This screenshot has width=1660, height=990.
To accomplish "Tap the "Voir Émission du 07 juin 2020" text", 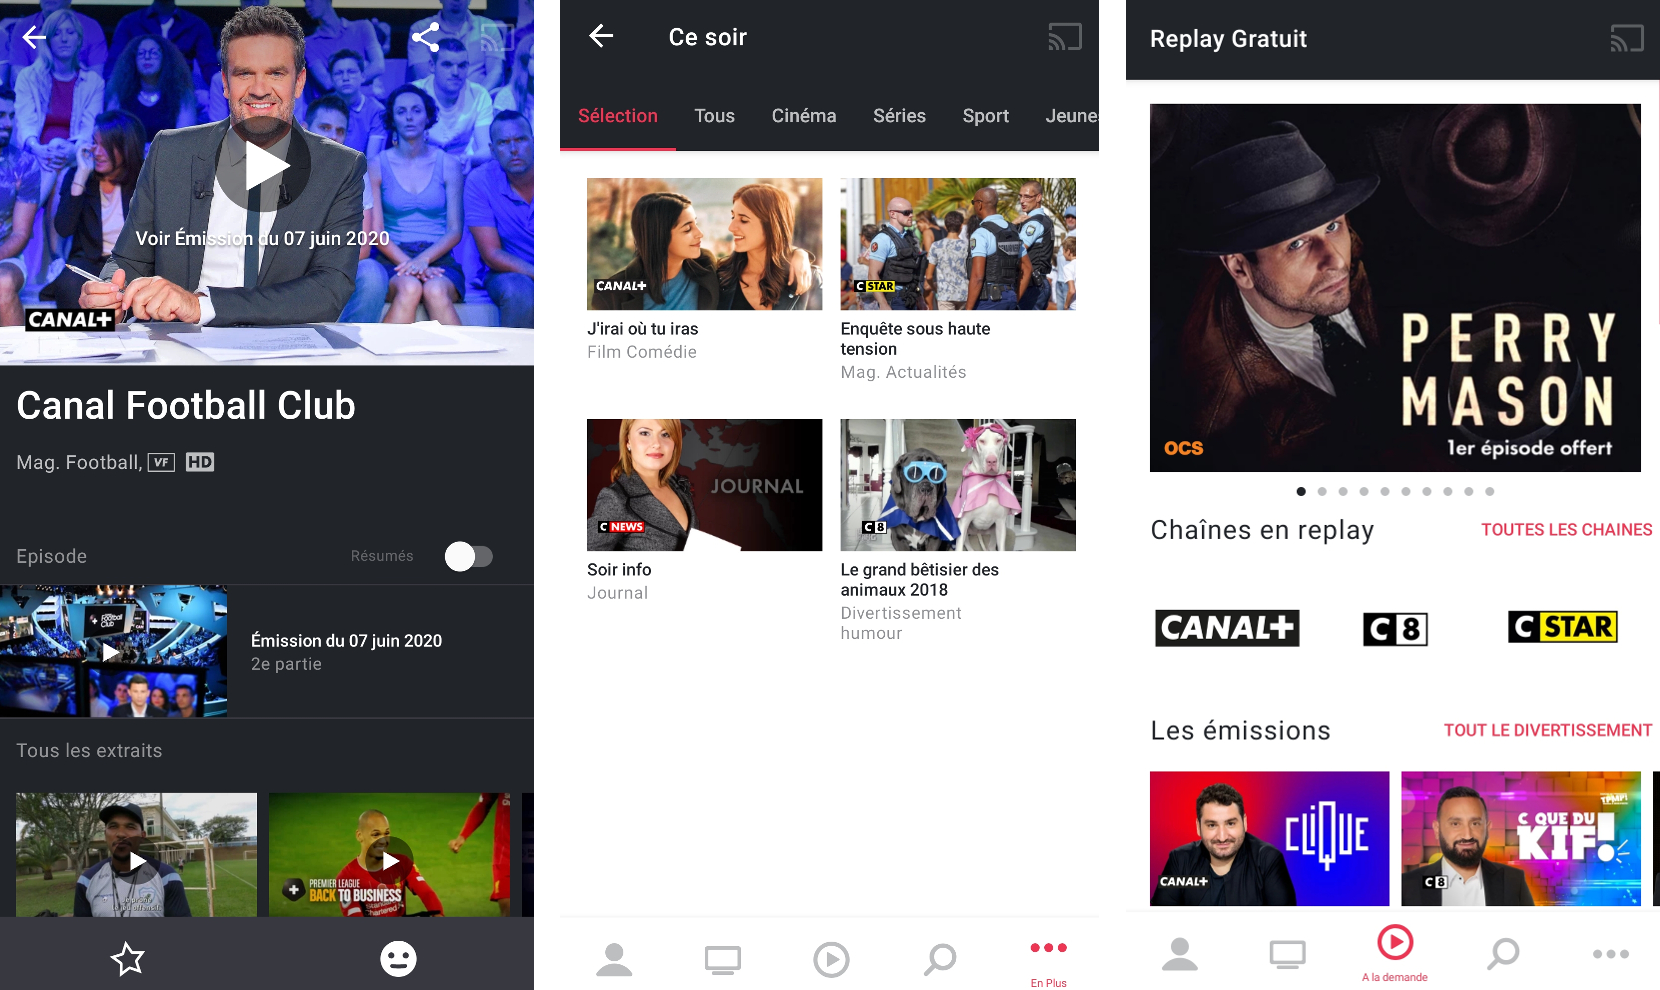I will click(262, 239).
